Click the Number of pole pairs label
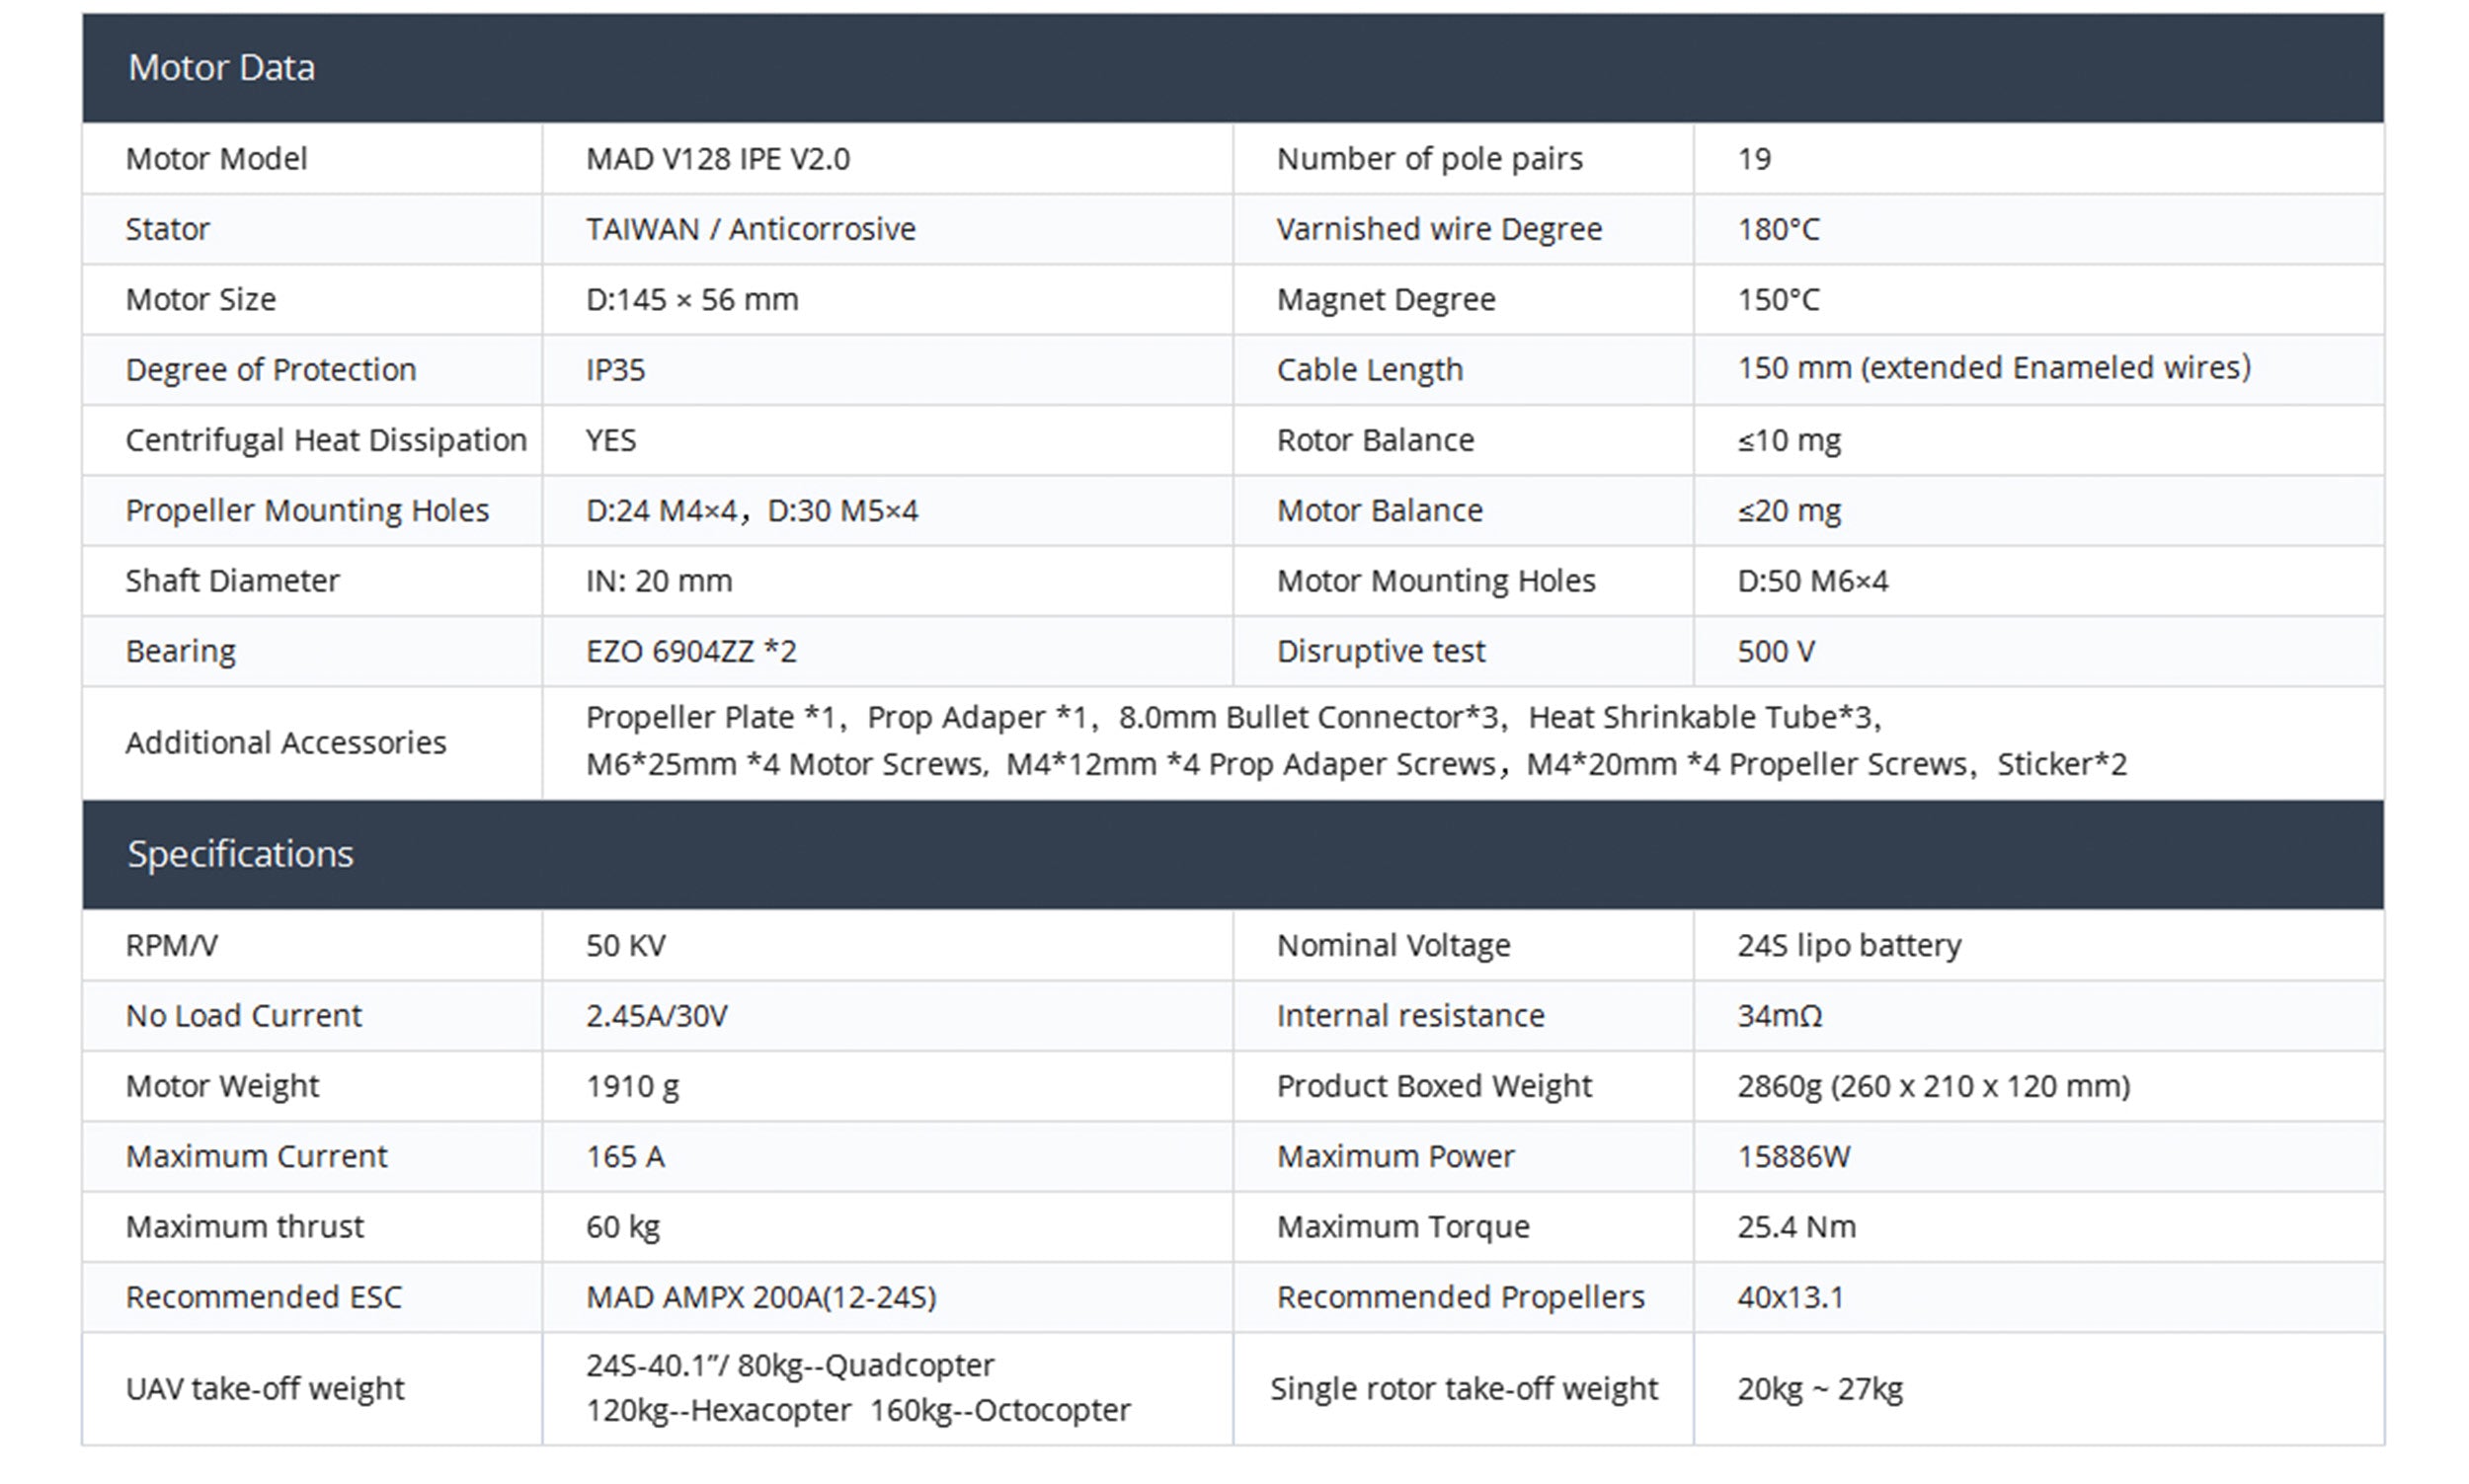 click(1429, 159)
